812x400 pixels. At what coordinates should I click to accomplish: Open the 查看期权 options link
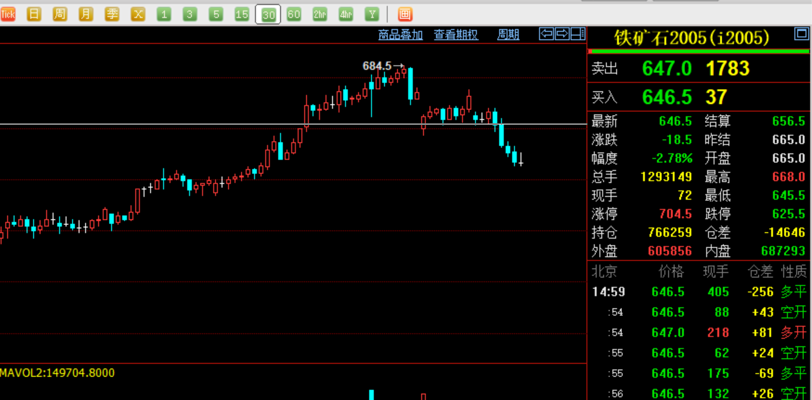click(456, 35)
